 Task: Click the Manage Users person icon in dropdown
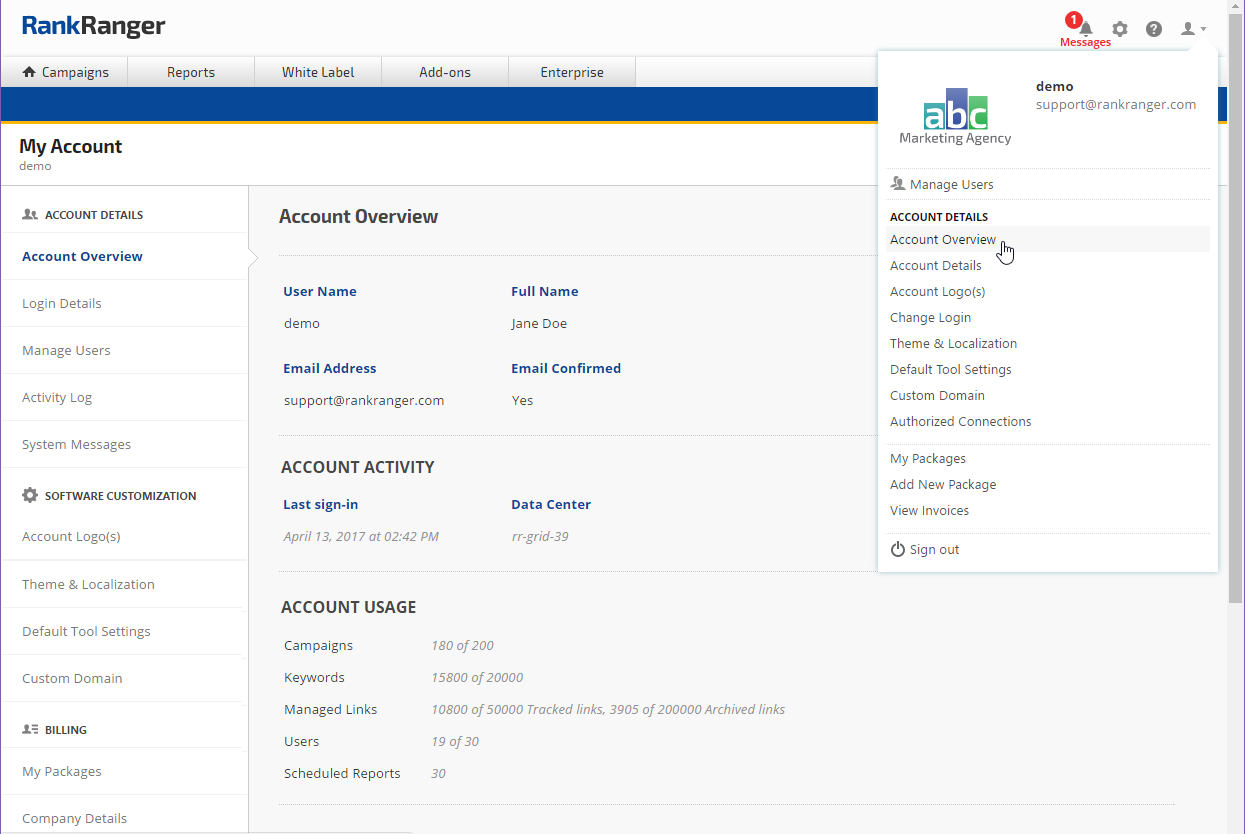click(898, 184)
